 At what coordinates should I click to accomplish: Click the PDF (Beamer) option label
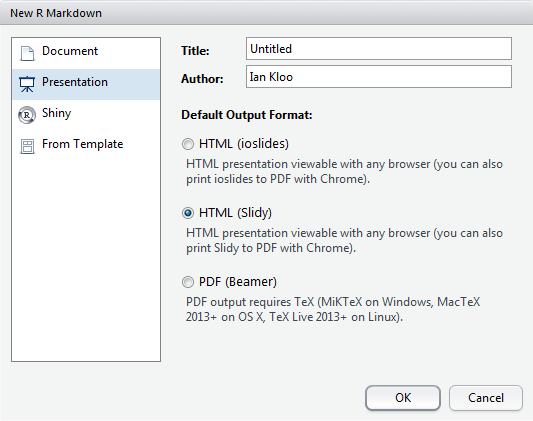pos(238,282)
